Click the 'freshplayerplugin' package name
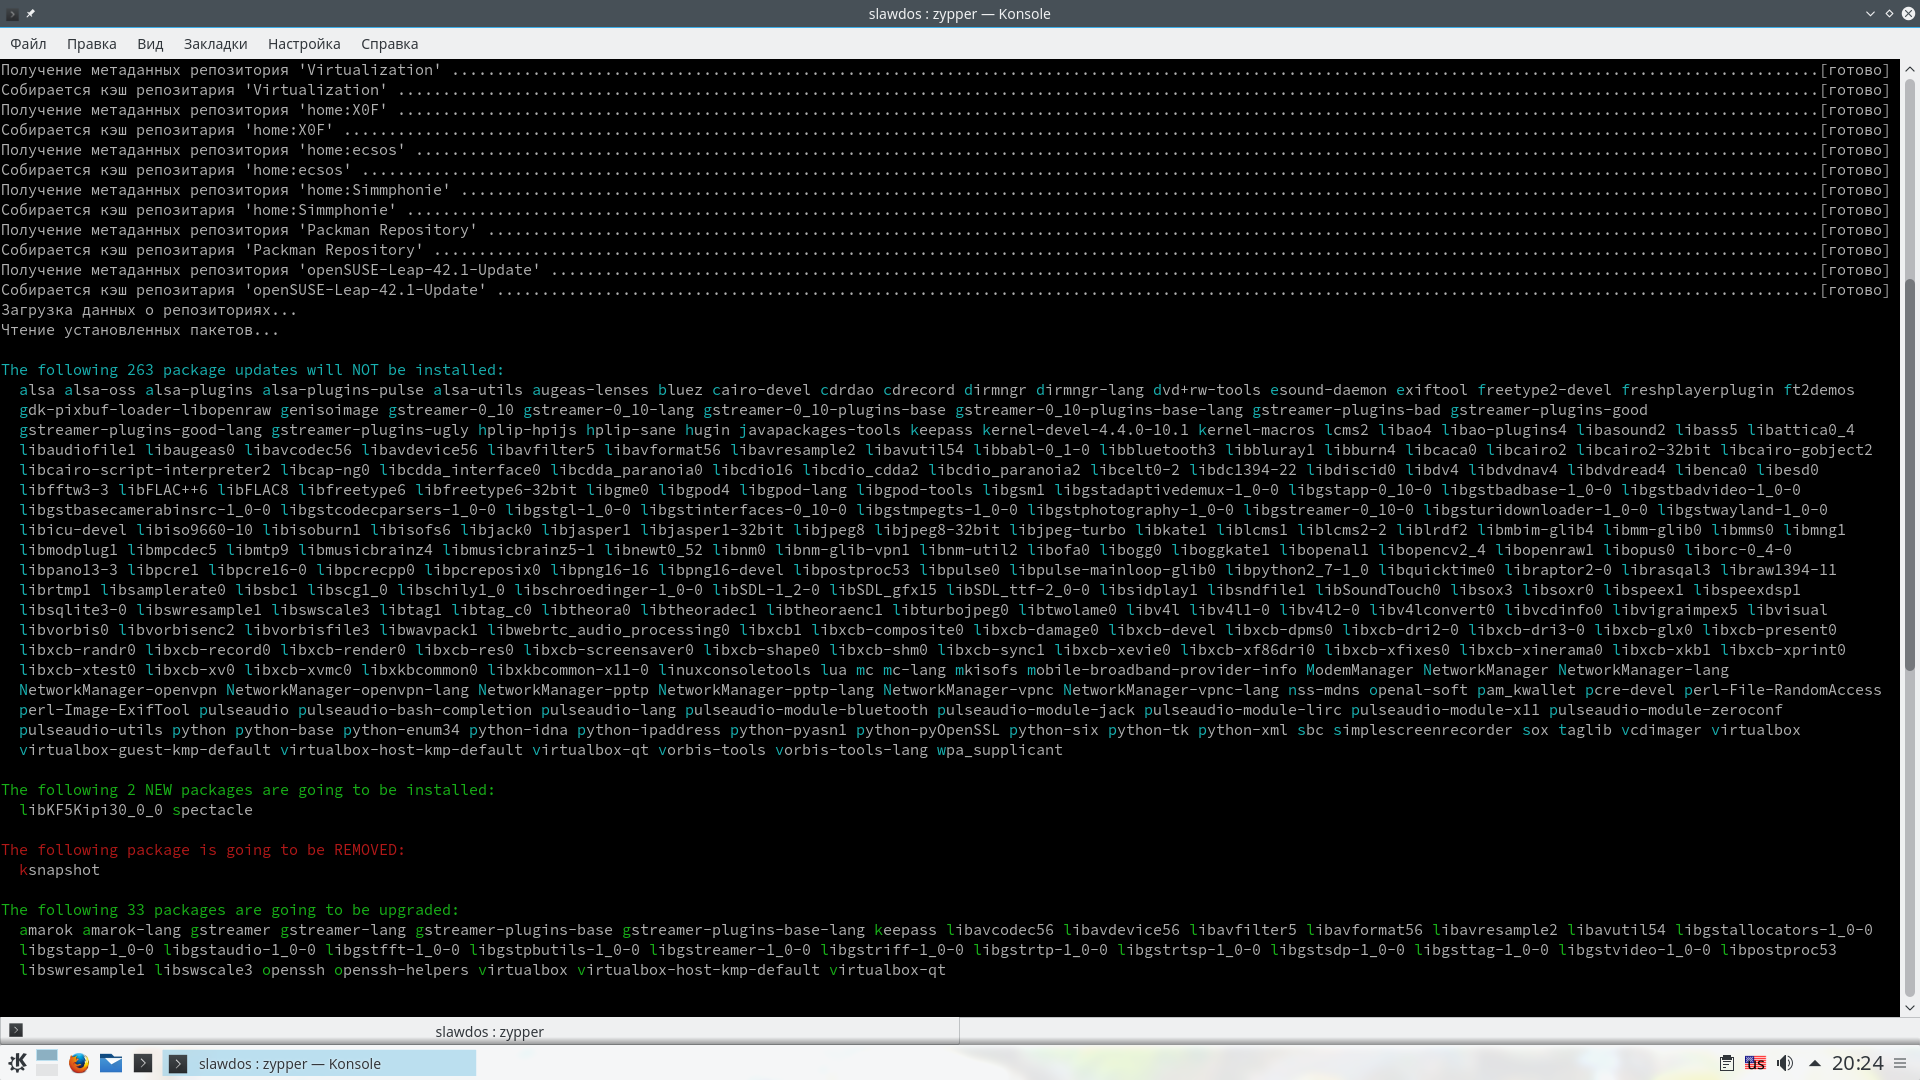 point(1697,390)
